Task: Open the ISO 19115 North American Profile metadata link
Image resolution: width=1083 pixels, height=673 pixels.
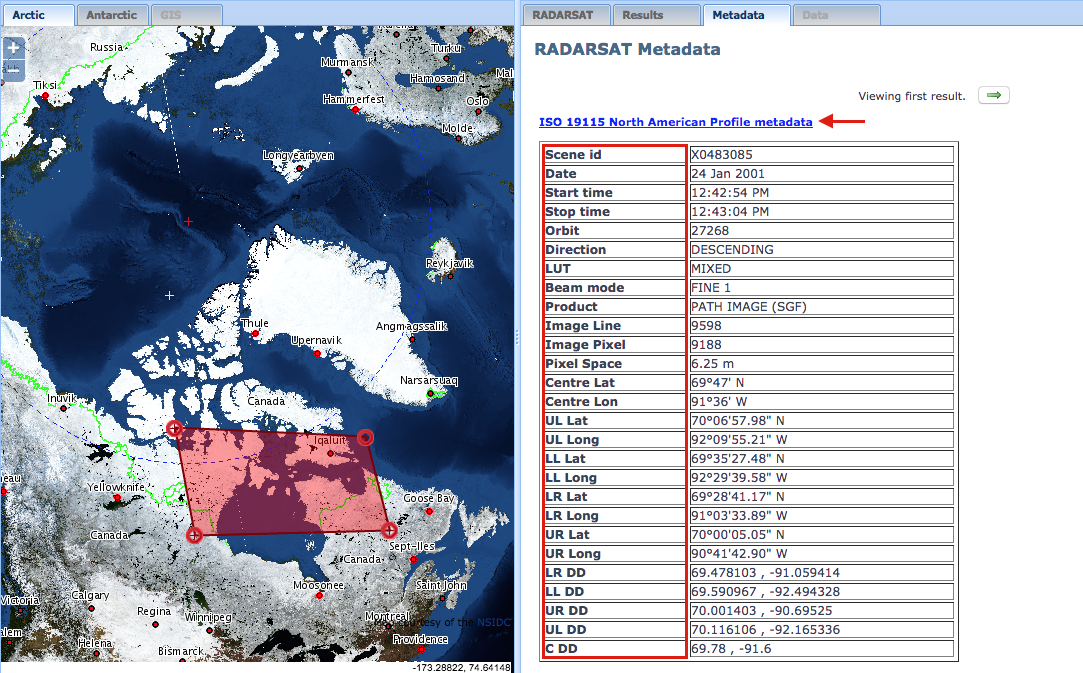Action: pos(676,122)
